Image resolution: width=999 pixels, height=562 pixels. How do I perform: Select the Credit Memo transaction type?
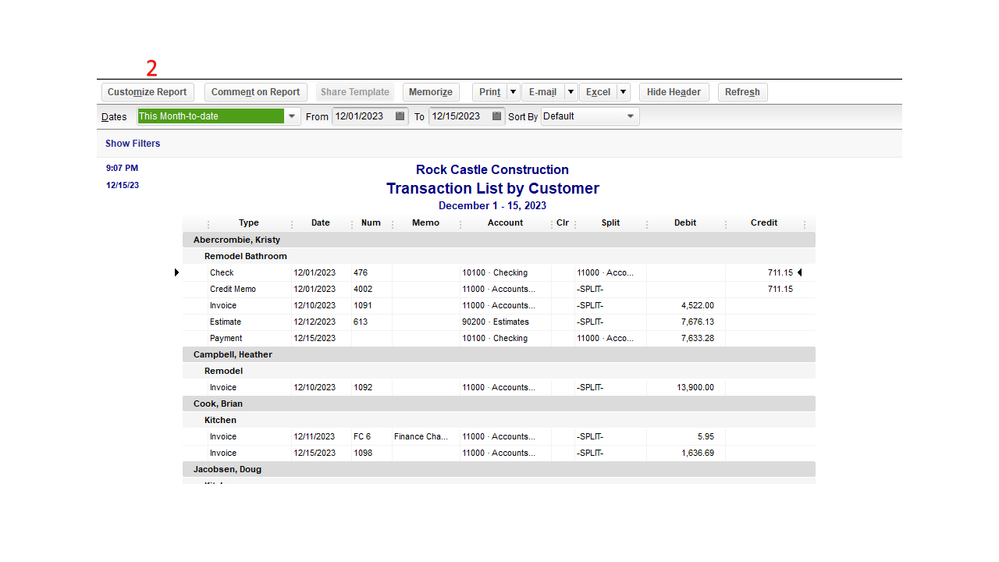[x=233, y=289]
